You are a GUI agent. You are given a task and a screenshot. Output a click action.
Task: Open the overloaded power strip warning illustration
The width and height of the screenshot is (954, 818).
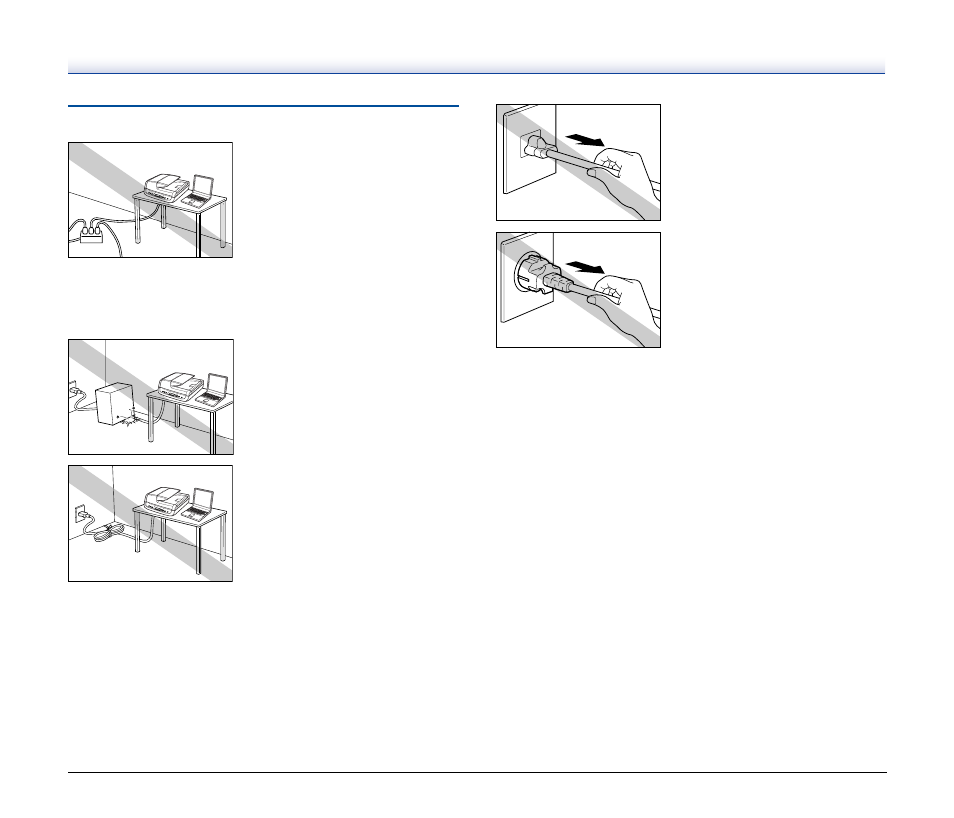click(150, 200)
